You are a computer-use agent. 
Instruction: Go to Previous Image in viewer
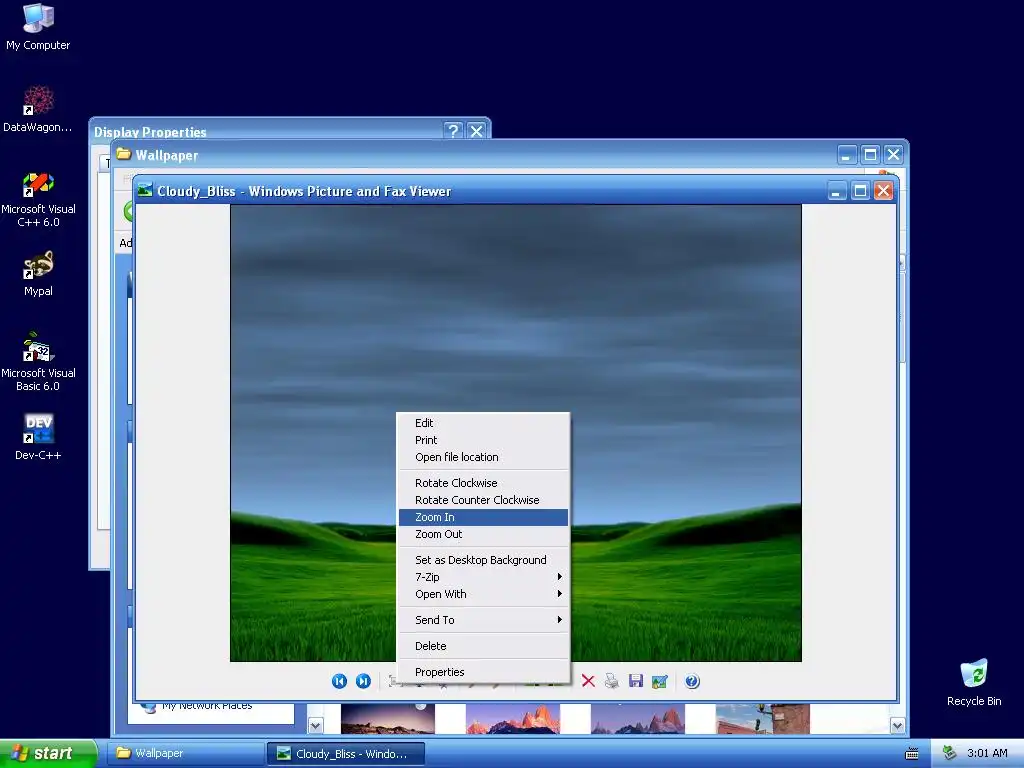pyautogui.click(x=339, y=681)
